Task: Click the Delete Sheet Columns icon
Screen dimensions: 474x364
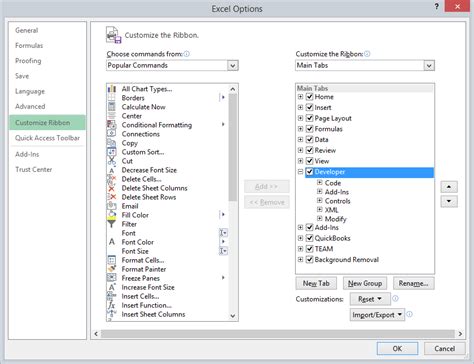Action: click(112, 188)
